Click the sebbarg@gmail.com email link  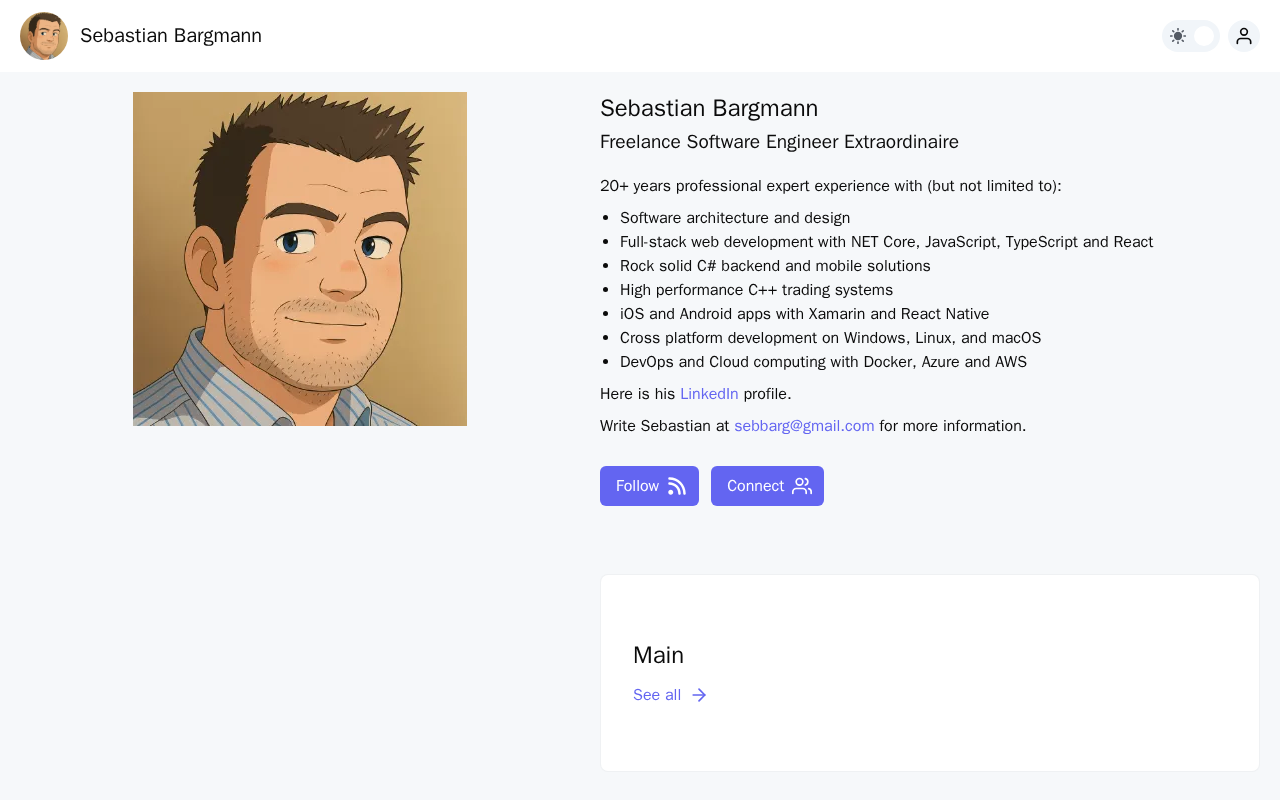pos(804,426)
